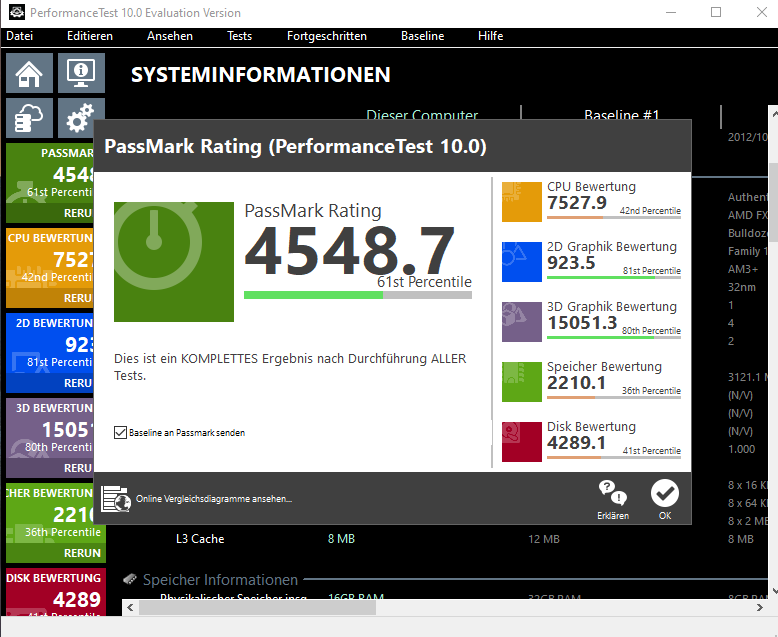Click the red Disk Bewertung icon
Screen dimensions: 778x637
tap(521, 442)
